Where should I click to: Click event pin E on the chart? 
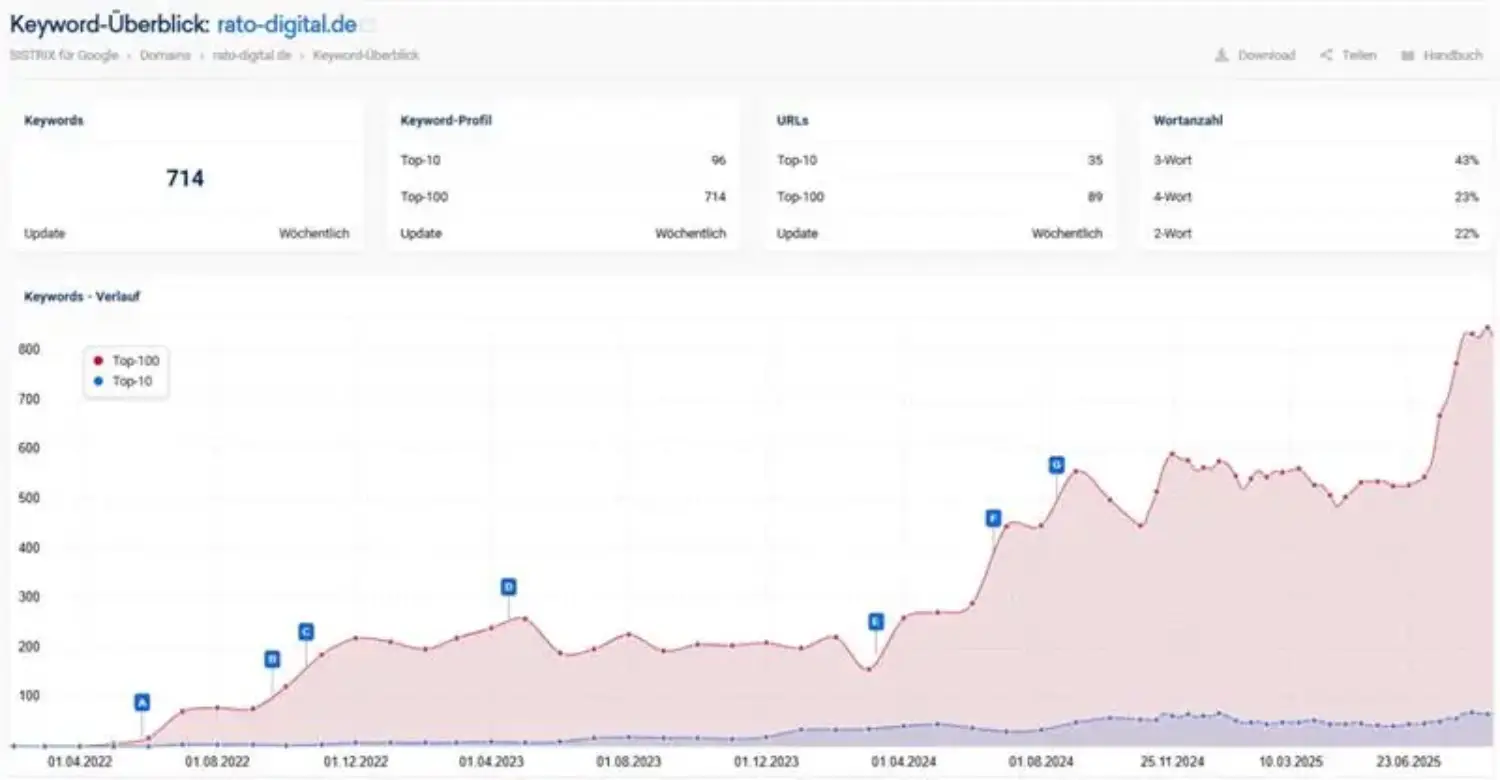tap(876, 621)
